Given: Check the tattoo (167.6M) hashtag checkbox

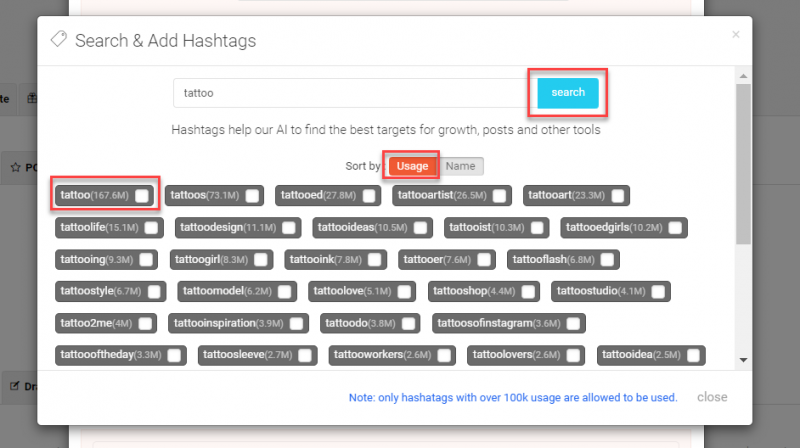Looking at the screenshot, I should click(x=143, y=195).
